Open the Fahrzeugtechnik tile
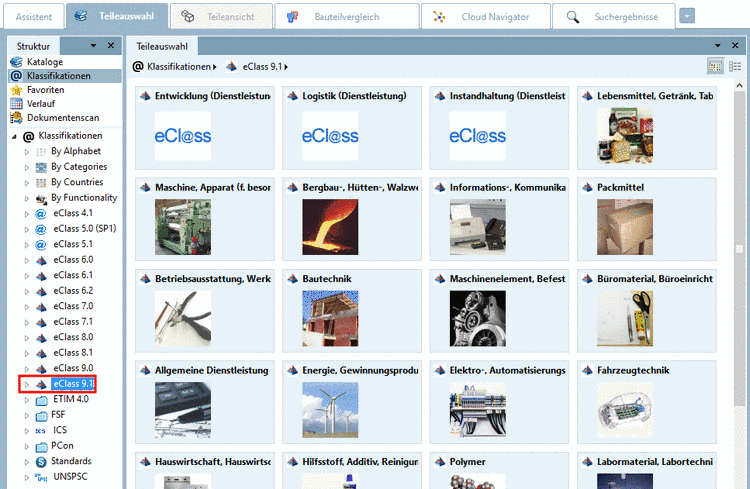The image size is (750, 489). 647,402
